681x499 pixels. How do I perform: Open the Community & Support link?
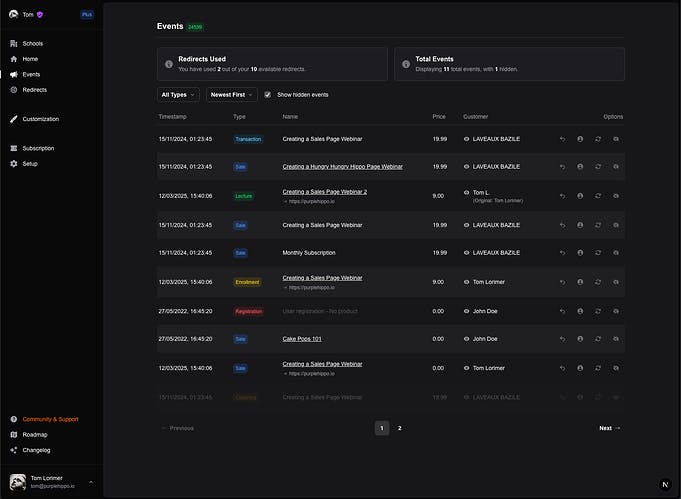pos(44,419)
